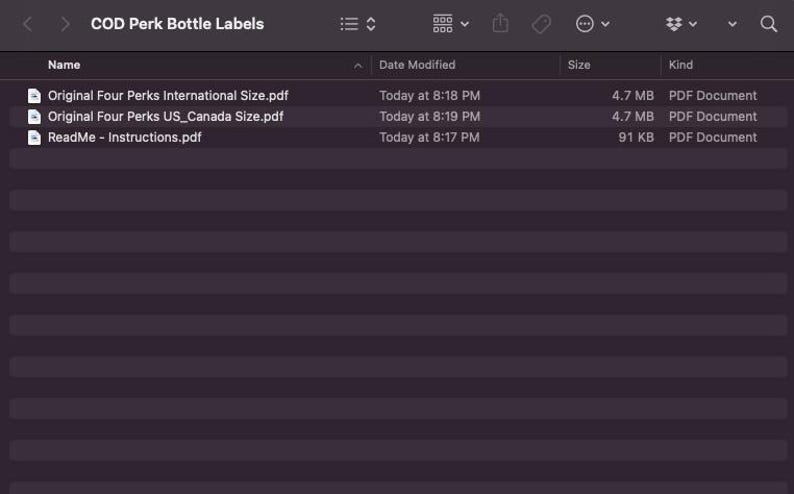794x494 pixels.
Task: Click the Today at 8:18 PM date
Action: 429,96
